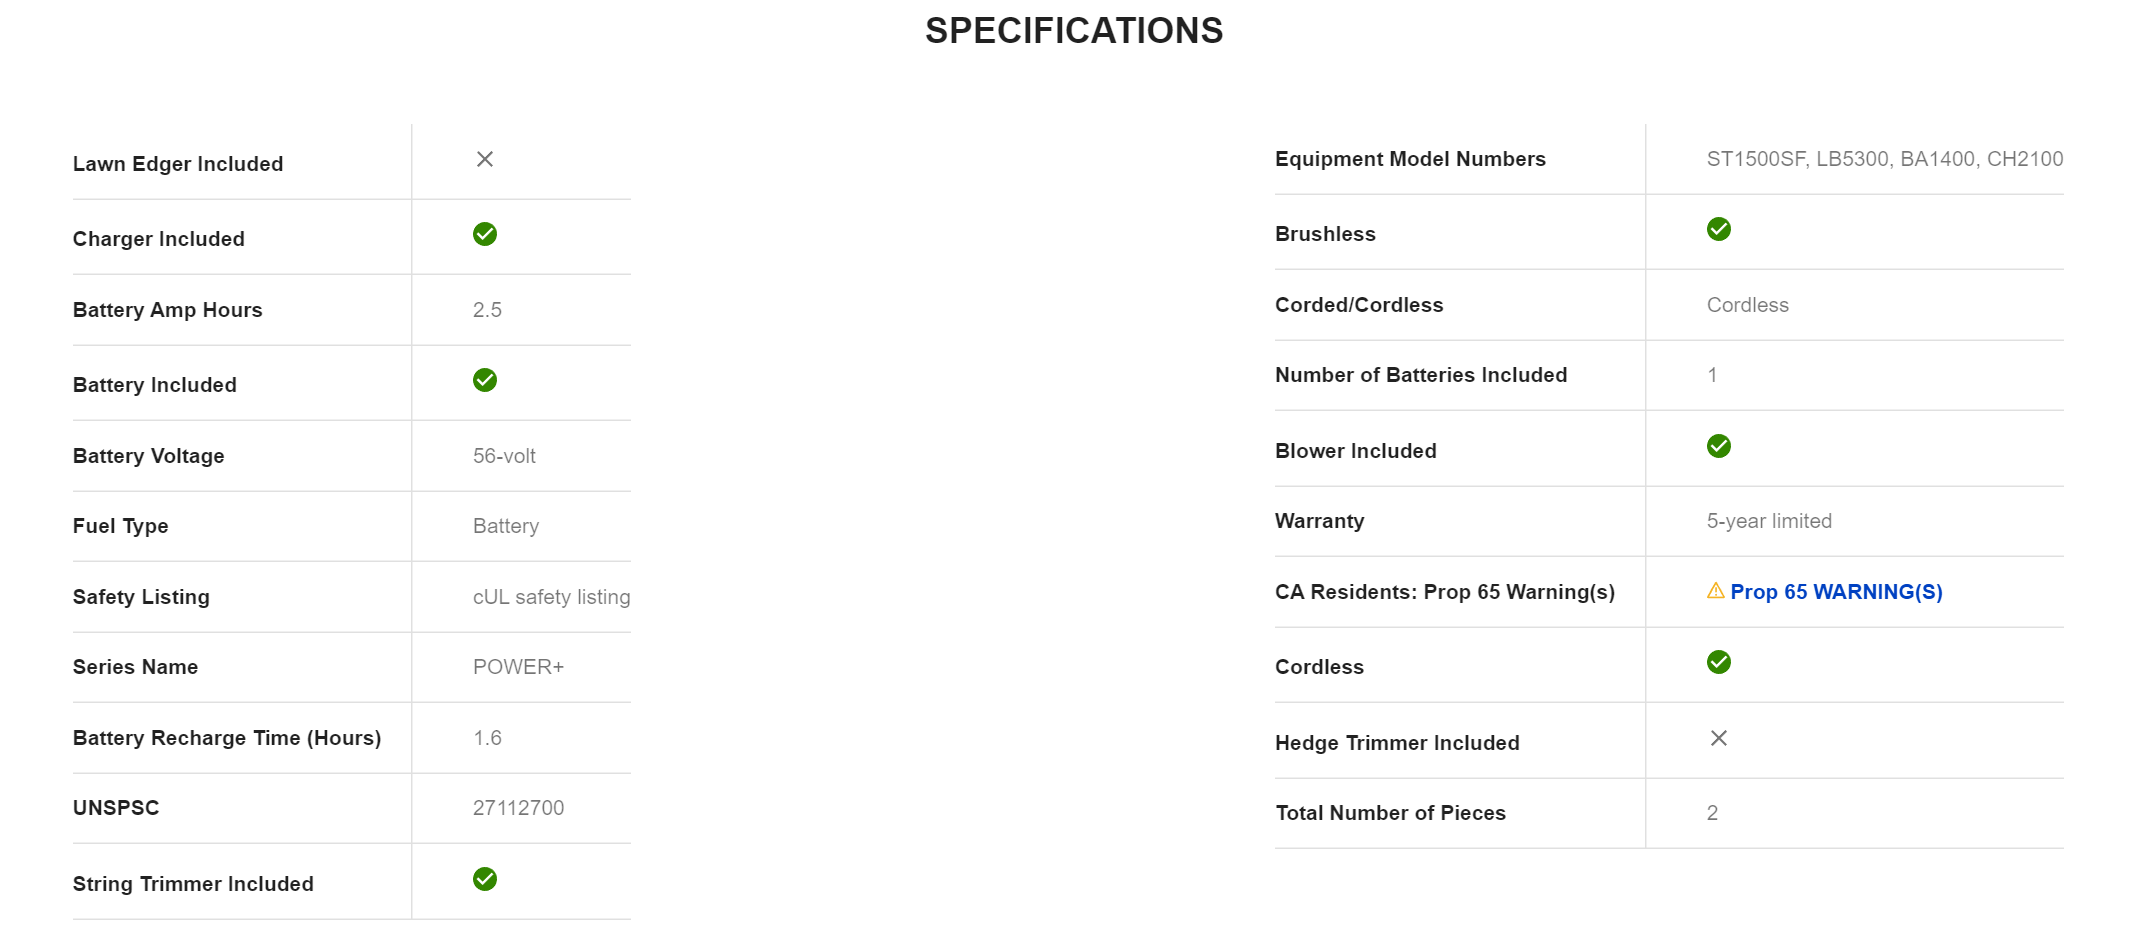Image resolution: width=2144 pixels, height=943 pixels.
Task: Click the Cordless value for Corded/Cordless
Action: (x=1747, y=305)
